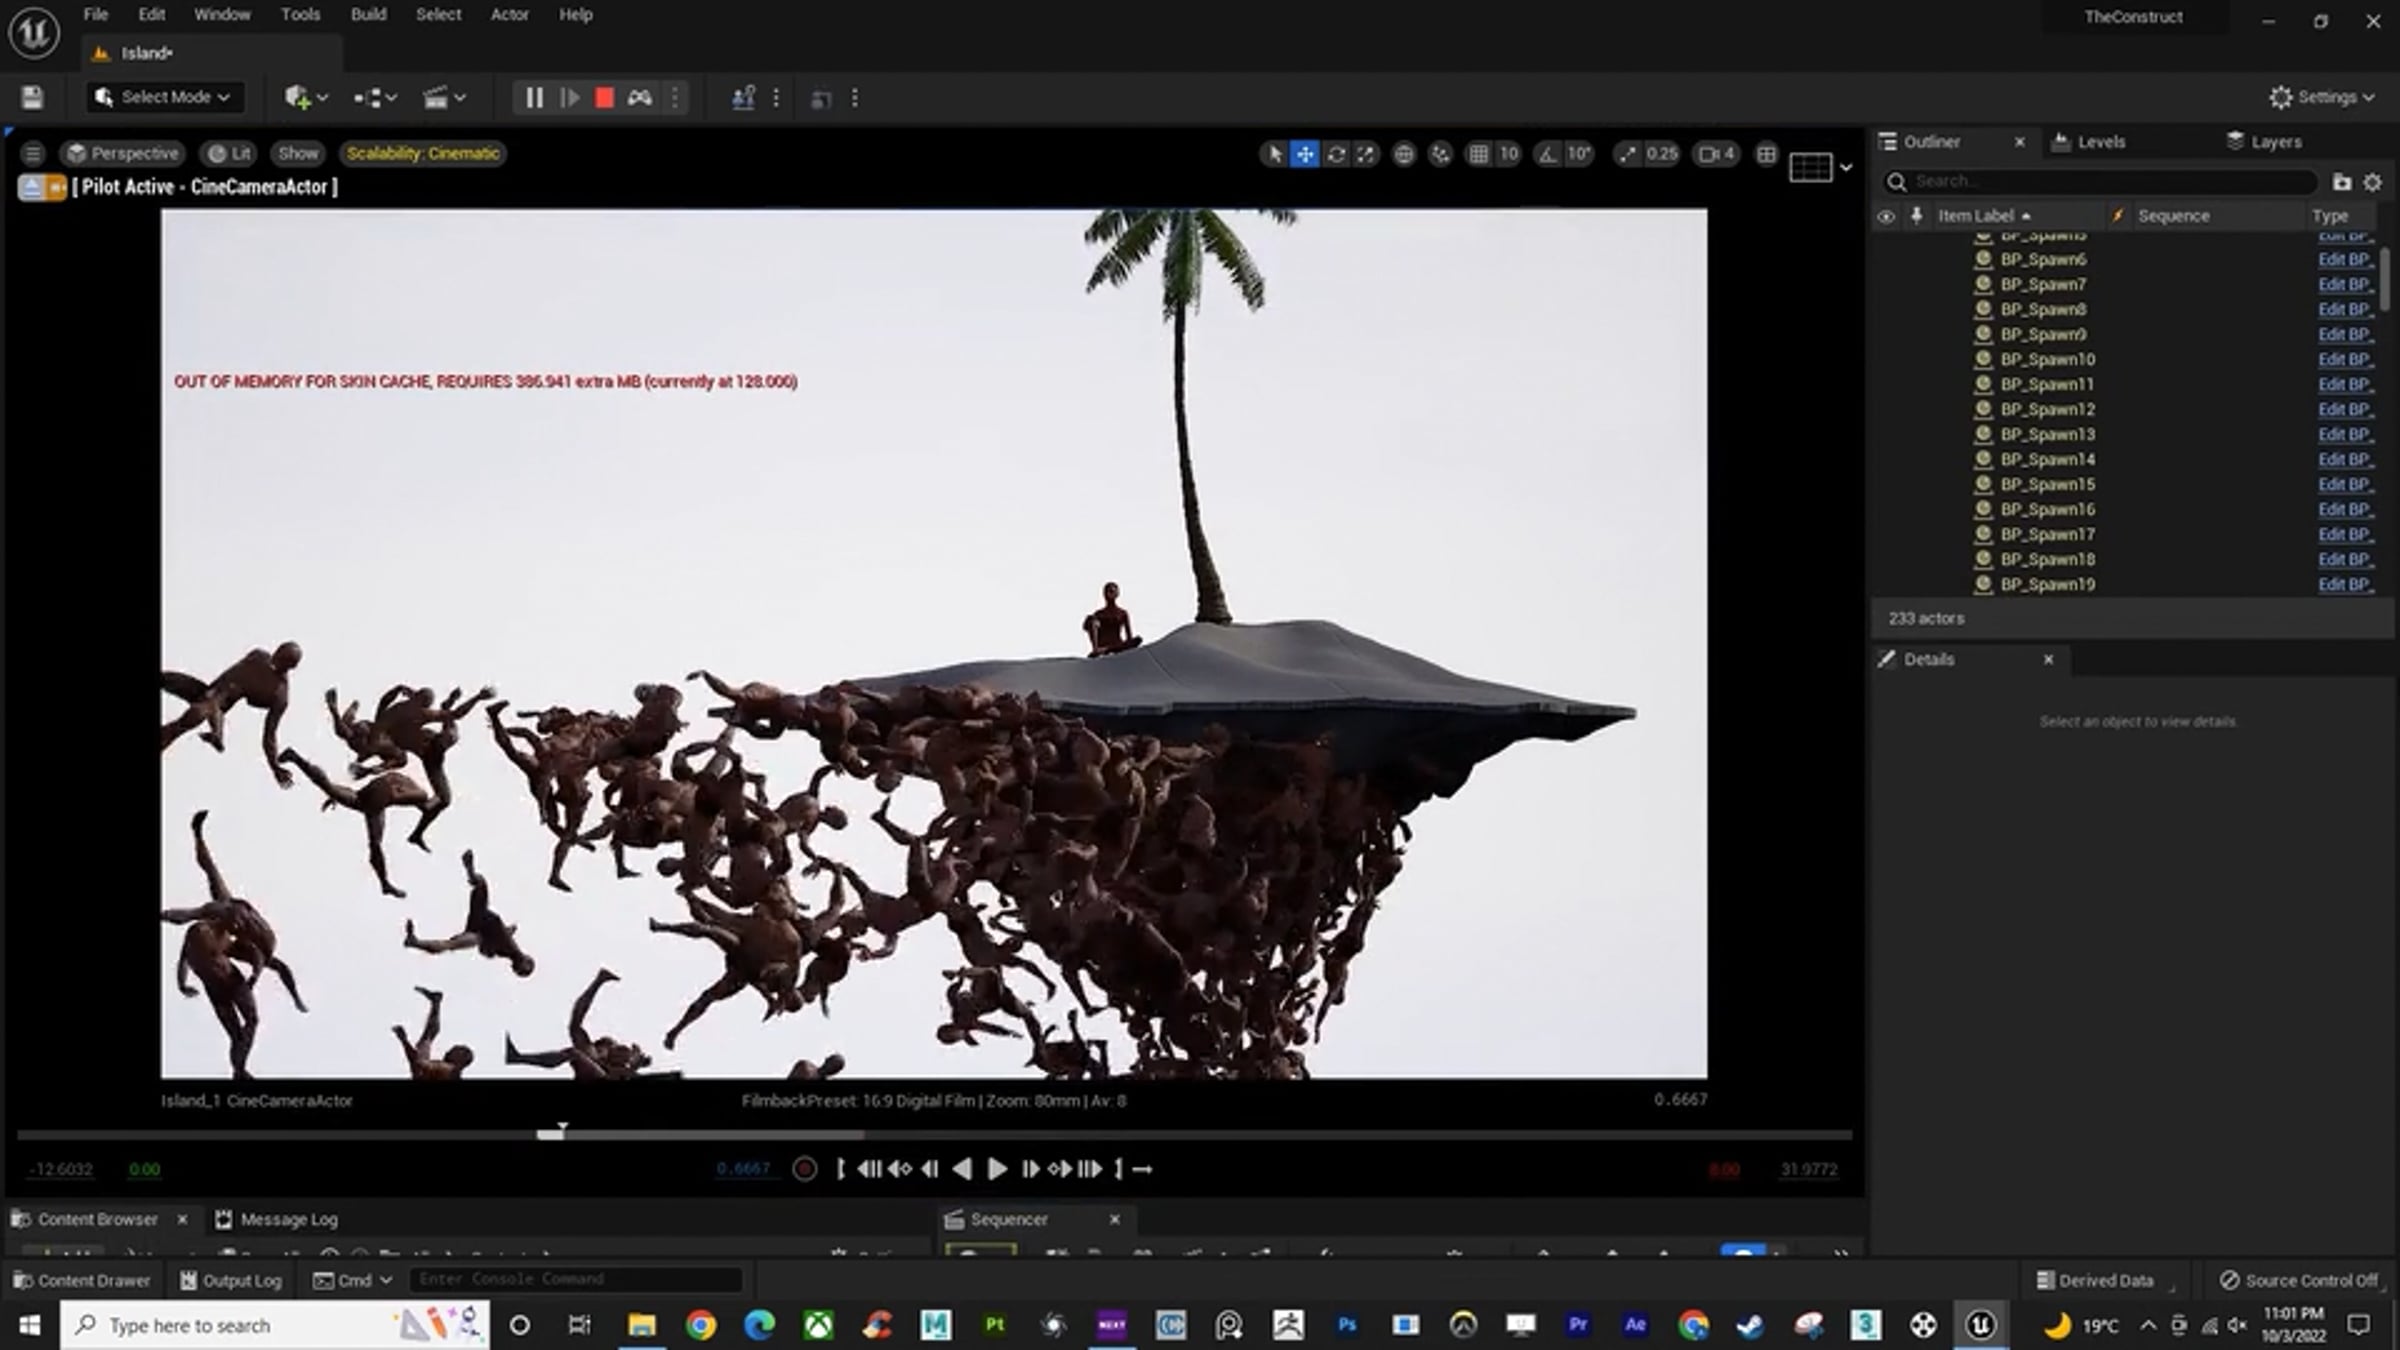This screenshot has width=2400, height=1350.
Task: Click the sequencer record button
Action: click(x=804, y=1169)
